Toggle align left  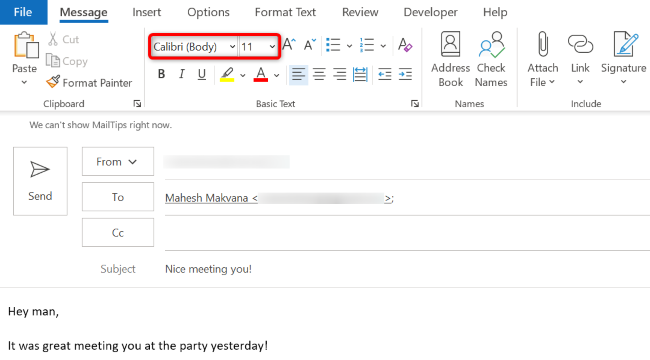(x=298, y=75)
